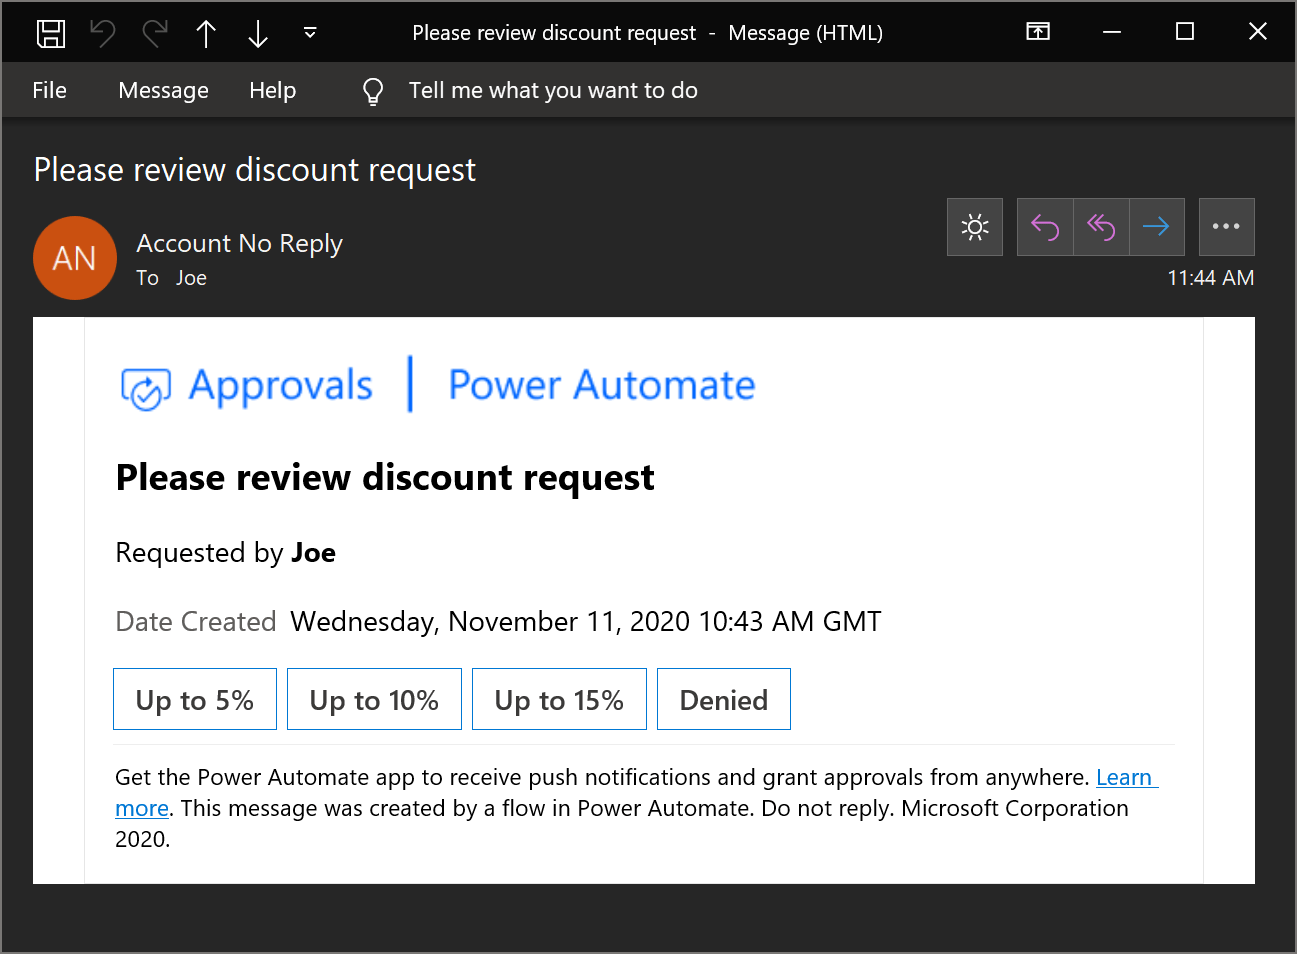This screenshot has height=954, width=1297.
Task: Open the more actions ellipsis menu
Action: click(x=1226, y=227)
